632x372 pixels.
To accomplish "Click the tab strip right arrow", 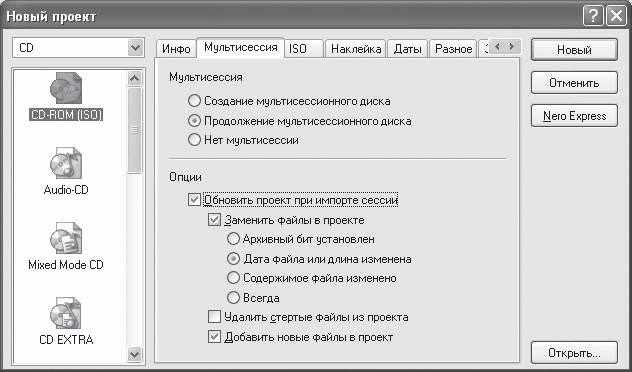I will pyautogui.click(x=512, y=47).
